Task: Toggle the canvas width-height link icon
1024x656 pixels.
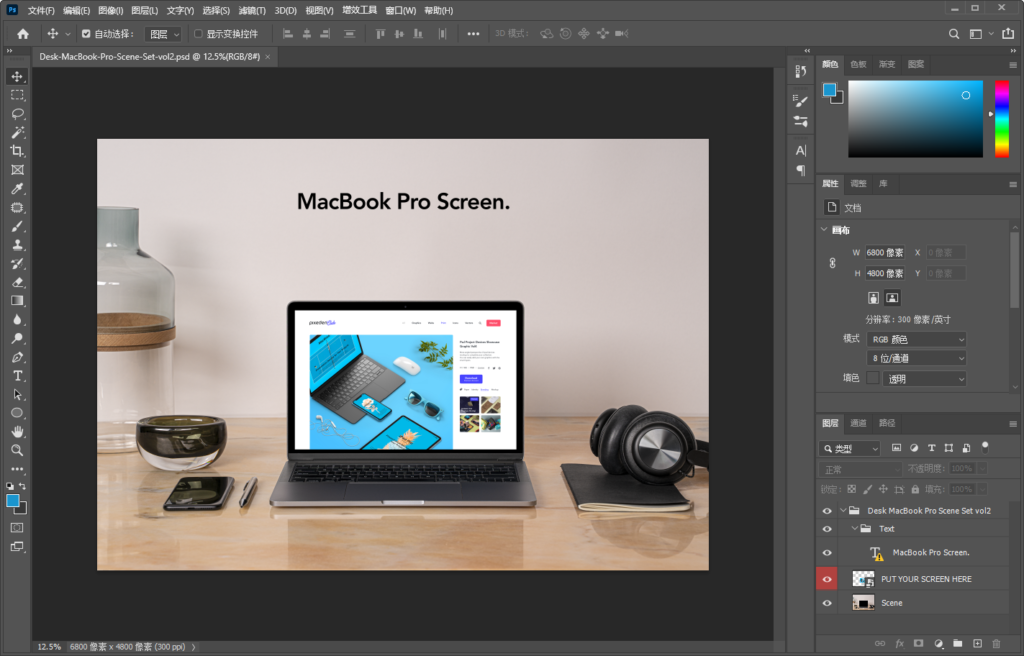Action: (832, 263)
